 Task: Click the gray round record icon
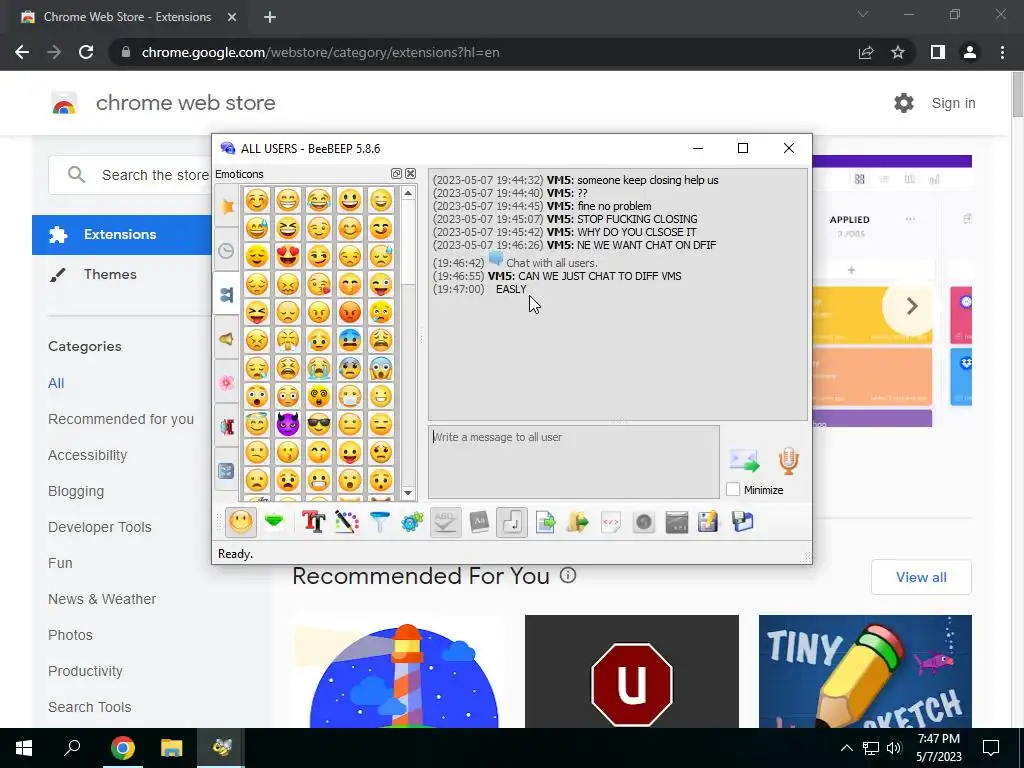click(x=644, y=522)
